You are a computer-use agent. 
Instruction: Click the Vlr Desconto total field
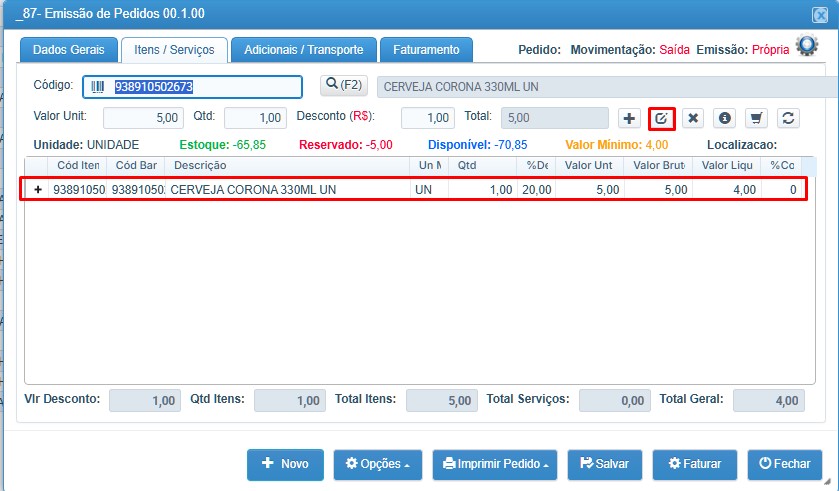pos(145,401)
